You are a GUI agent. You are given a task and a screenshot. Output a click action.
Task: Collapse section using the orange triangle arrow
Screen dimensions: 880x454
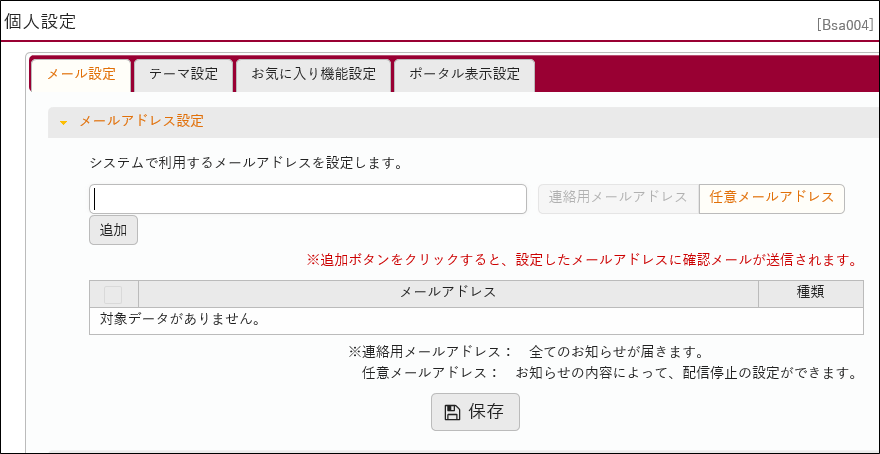63,122
